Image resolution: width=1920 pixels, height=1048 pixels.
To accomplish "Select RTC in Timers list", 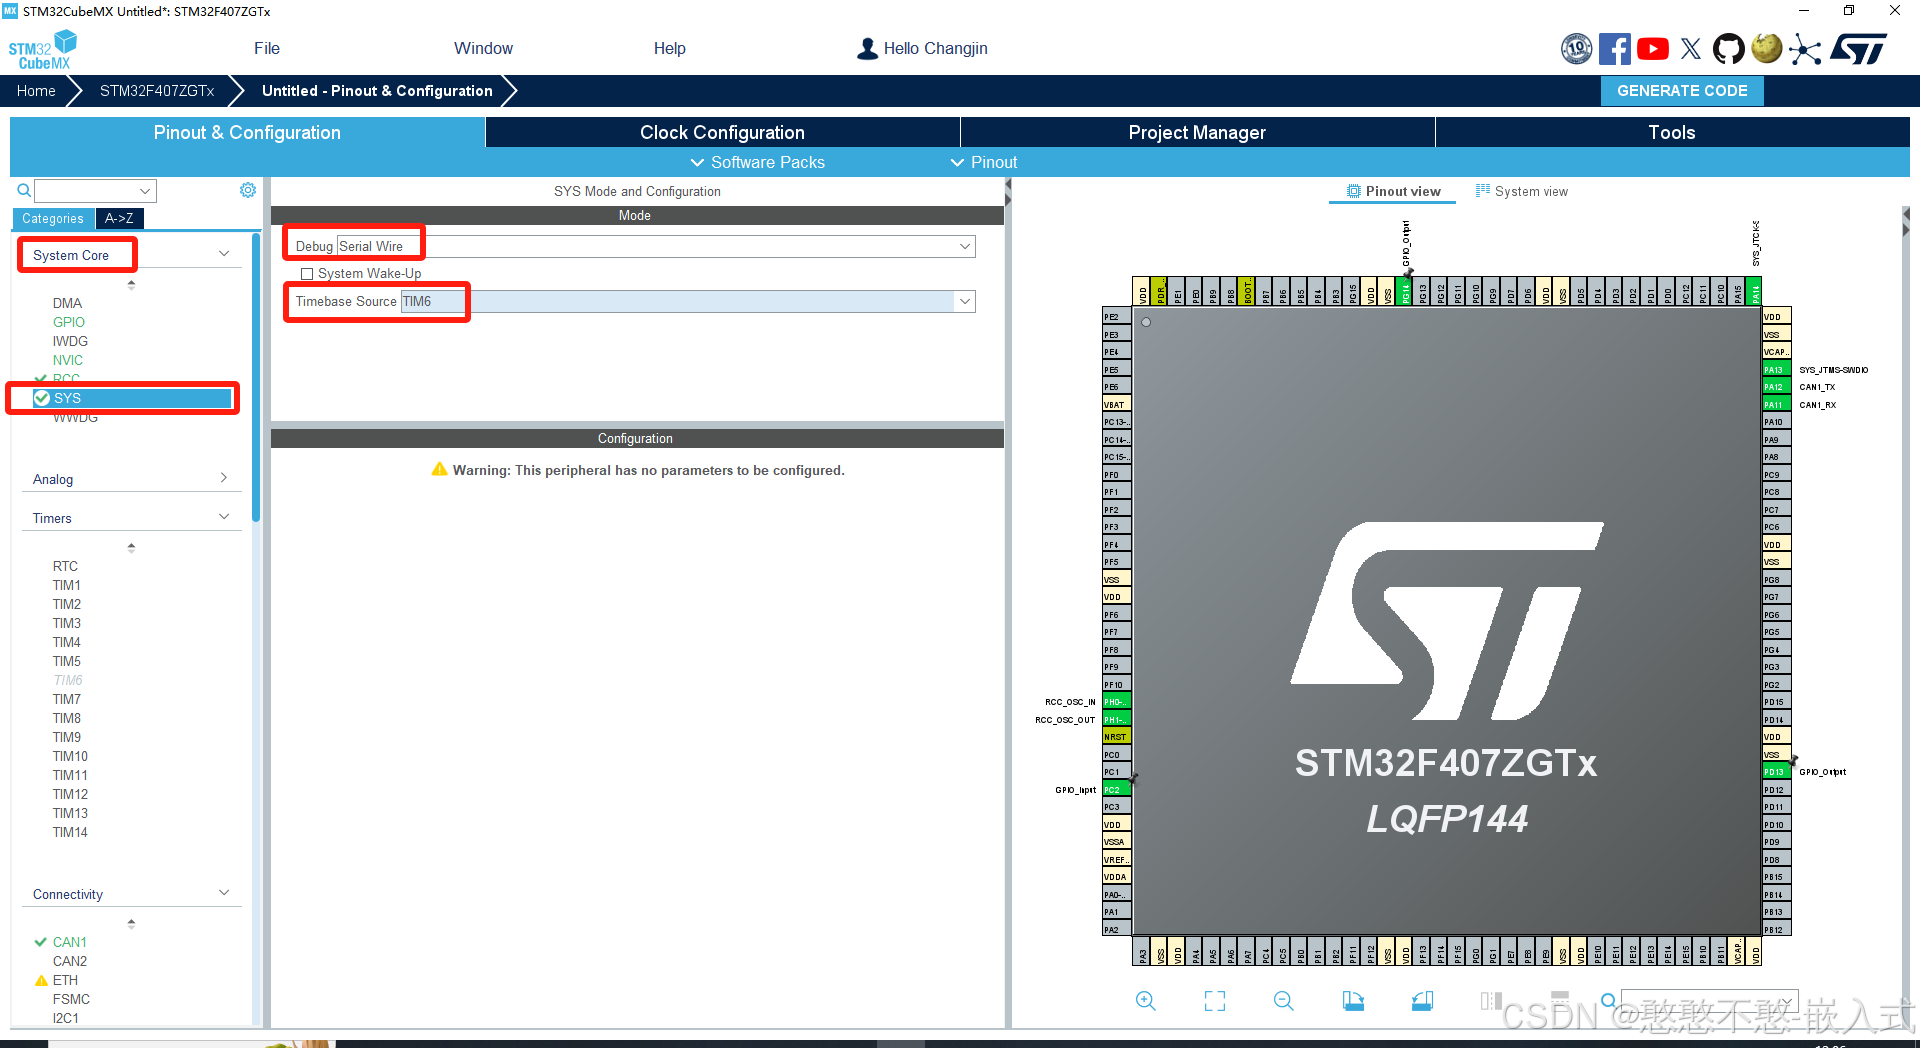I will pyautogui.click(x=65, y=566).
